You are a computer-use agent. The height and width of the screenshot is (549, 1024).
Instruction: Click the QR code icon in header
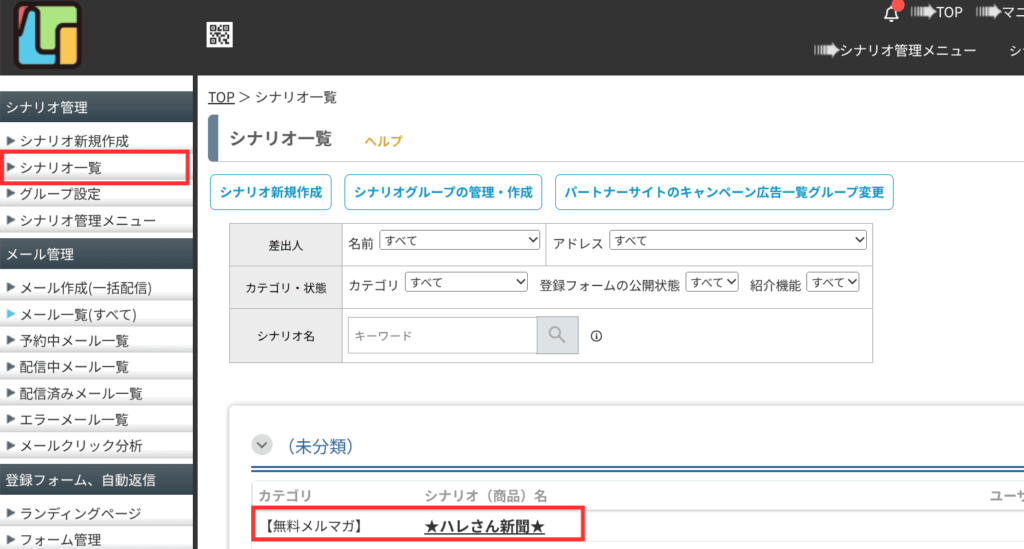tap(219, 35)
